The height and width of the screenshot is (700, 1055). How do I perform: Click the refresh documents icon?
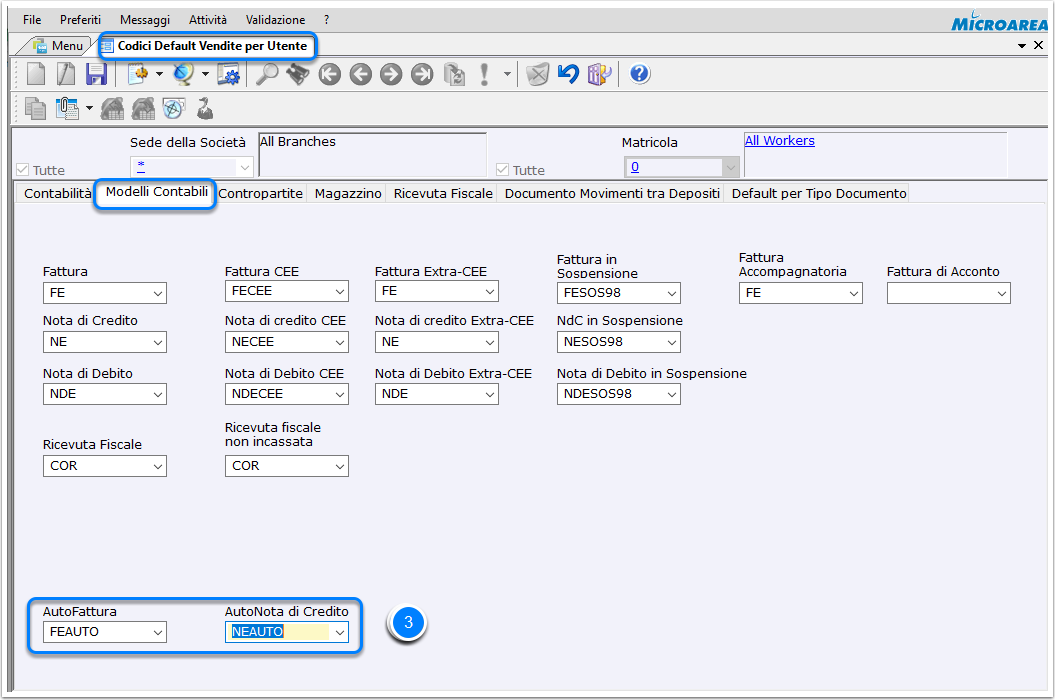click(x=454, y=74)
